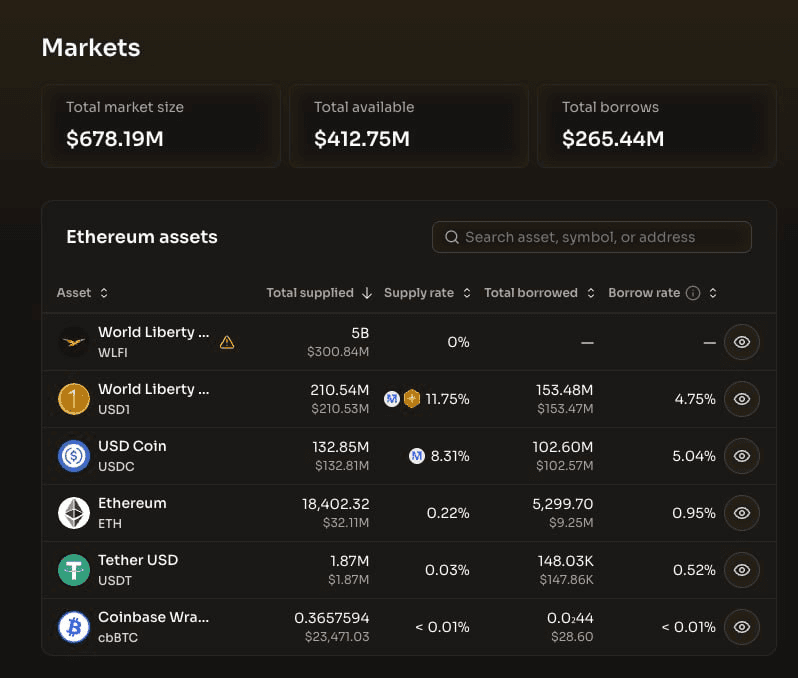Click the cbBTC bitcoin icon

74,627
